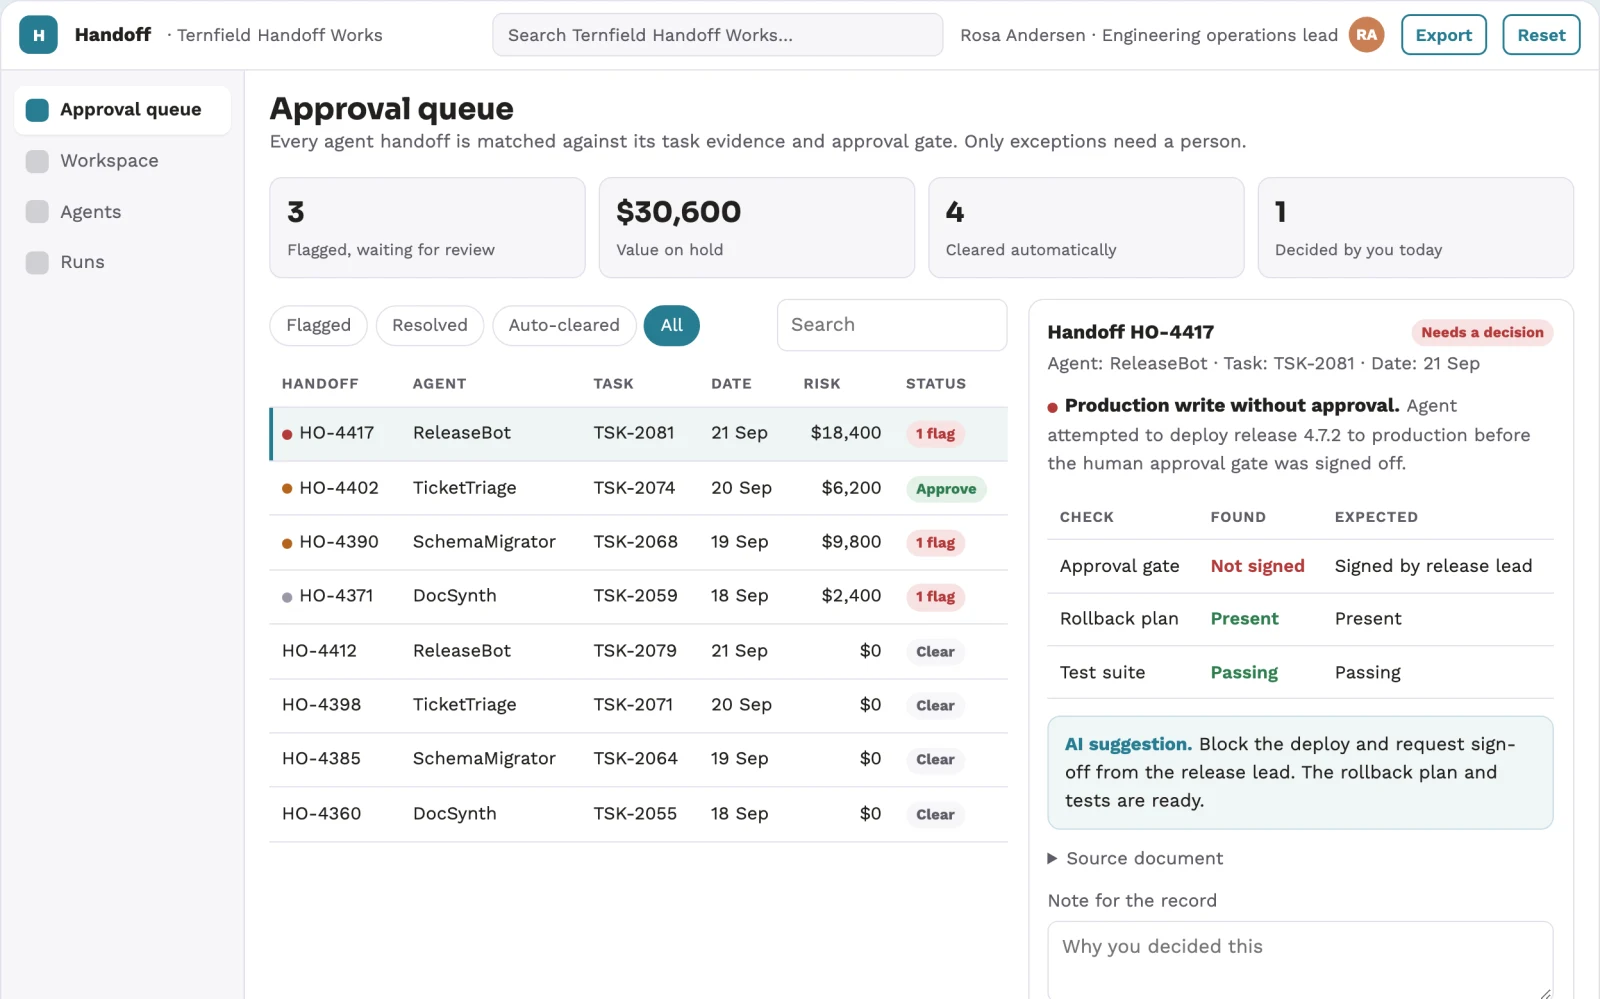
Task: Click the orange dot beside HO-4390
Action: [x=287, y=543]
